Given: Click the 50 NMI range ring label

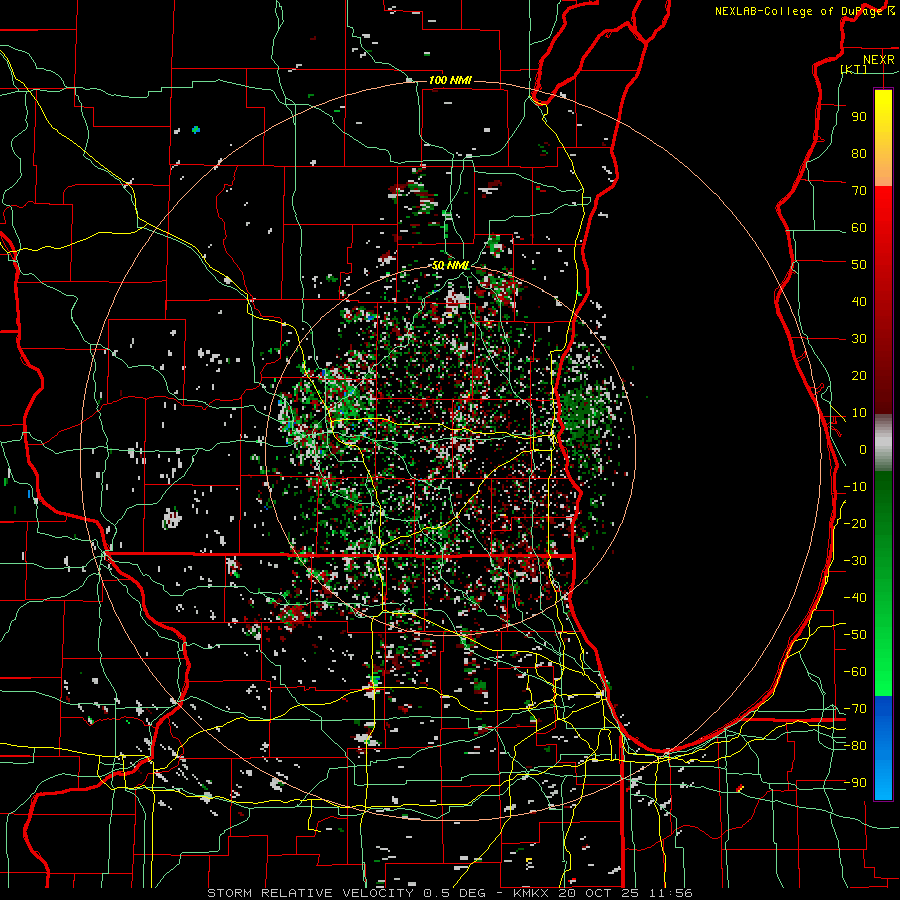Looking at the screenshot, I should [x=451, y=265].
